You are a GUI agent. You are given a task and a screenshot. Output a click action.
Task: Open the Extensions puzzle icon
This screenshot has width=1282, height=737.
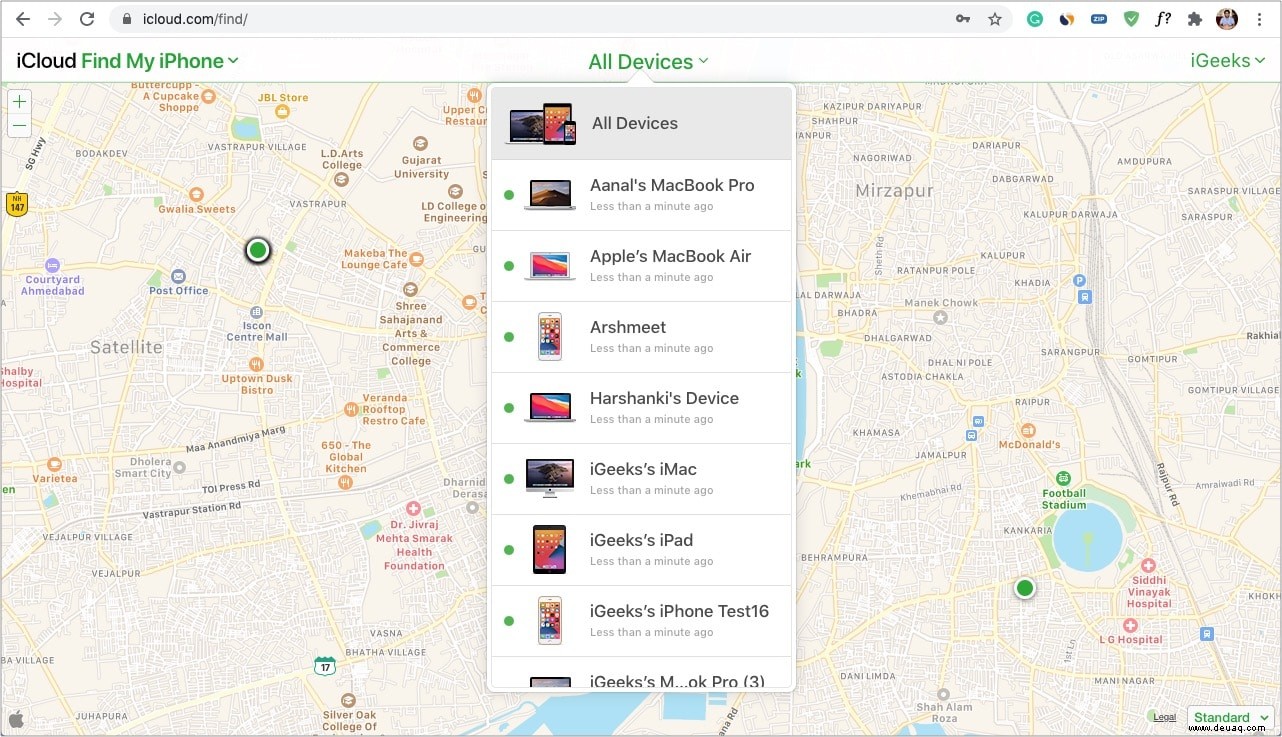point(1194,19)
